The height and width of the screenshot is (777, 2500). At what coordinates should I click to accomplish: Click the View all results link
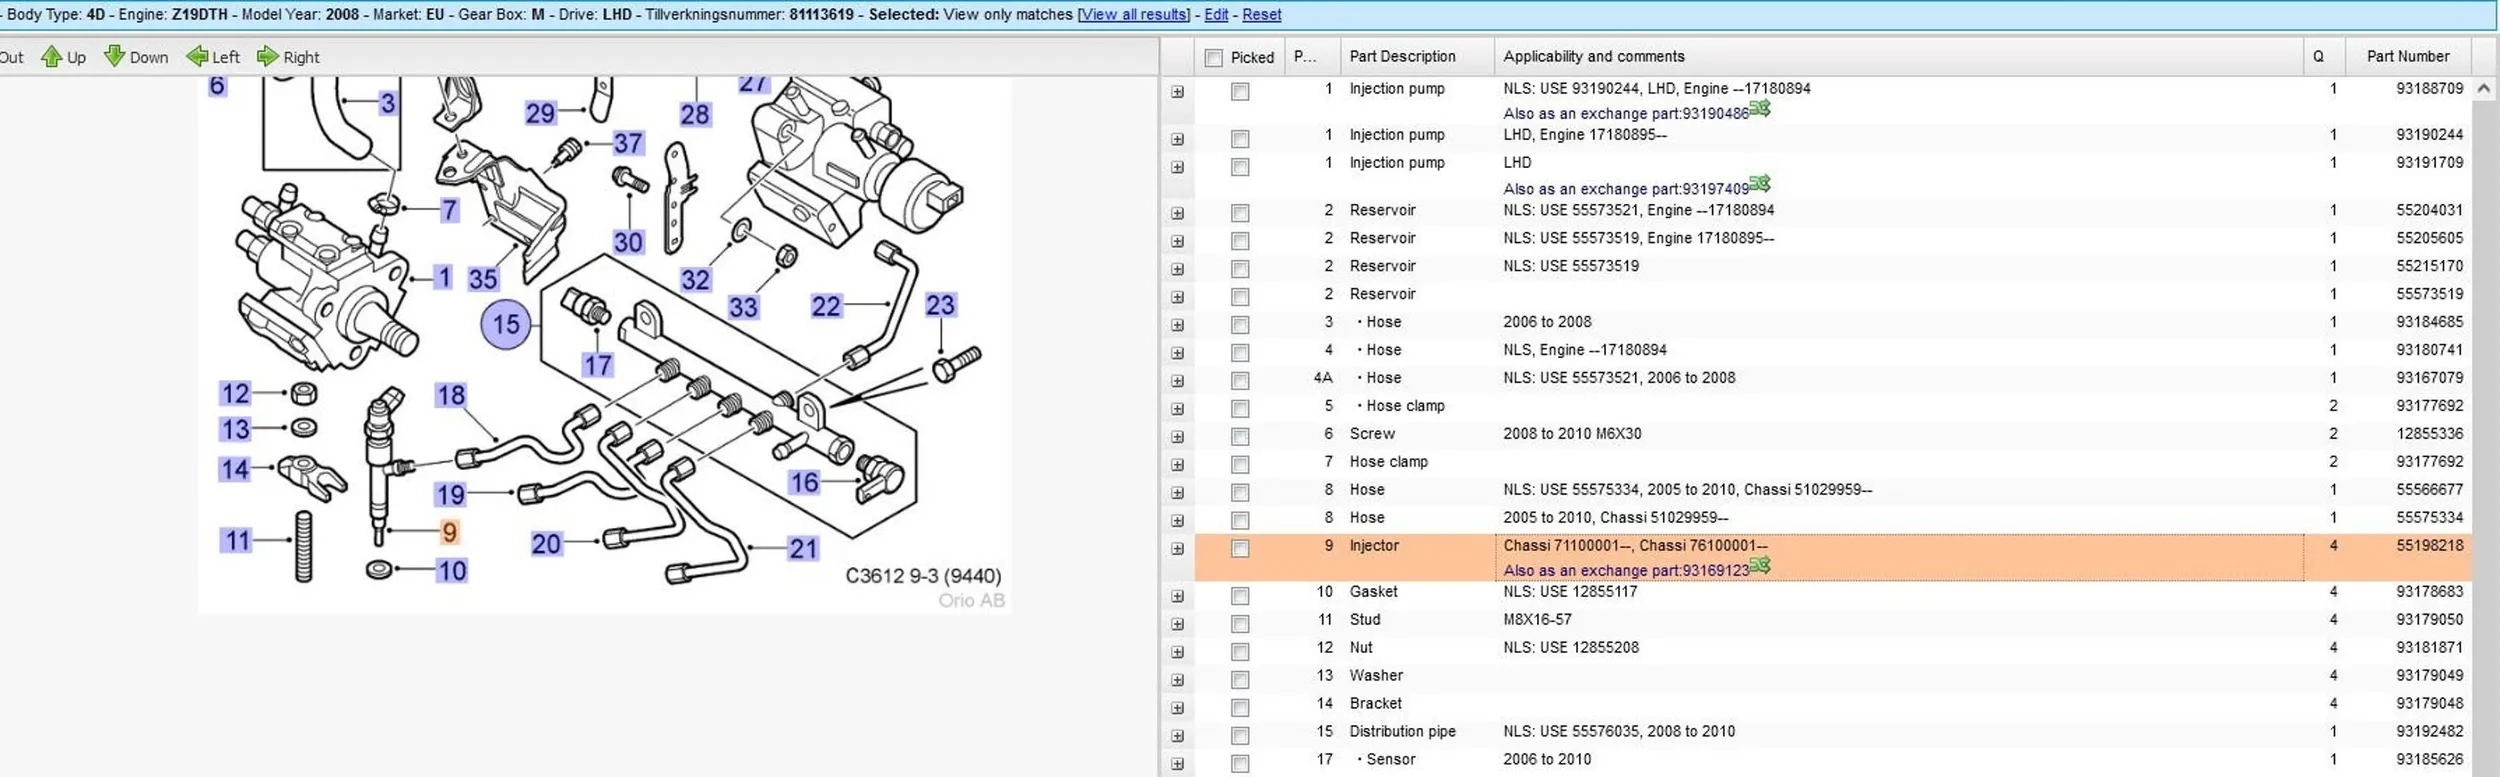tap(1134, 15)
